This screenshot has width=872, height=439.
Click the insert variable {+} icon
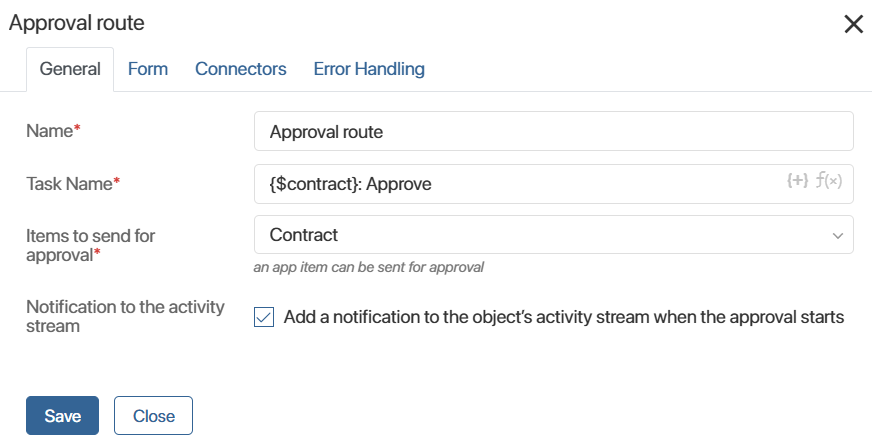[x=797, y=181]
